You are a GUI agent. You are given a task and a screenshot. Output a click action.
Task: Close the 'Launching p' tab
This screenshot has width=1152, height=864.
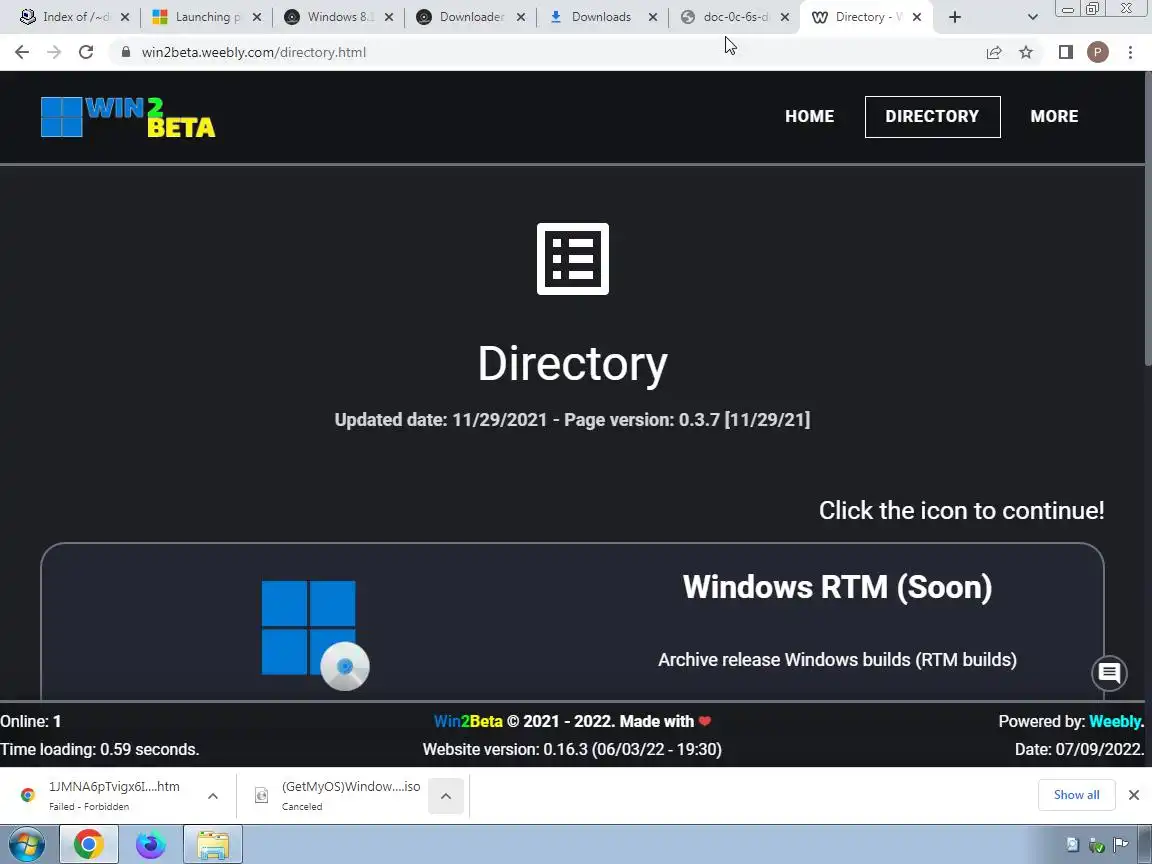point(257,17)
